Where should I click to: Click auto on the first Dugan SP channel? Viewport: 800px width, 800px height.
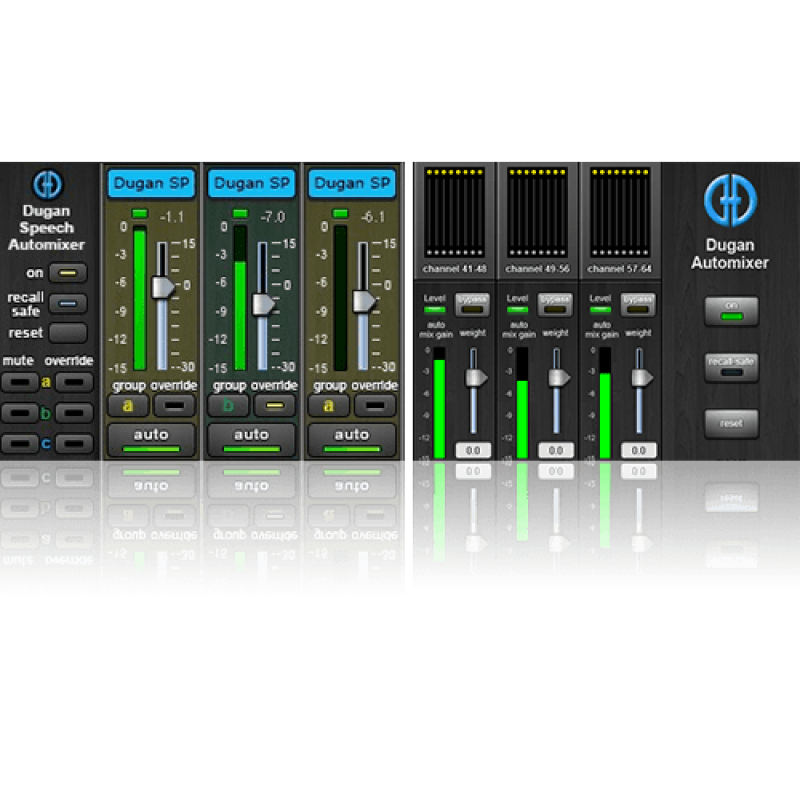[x=151, y=437]
